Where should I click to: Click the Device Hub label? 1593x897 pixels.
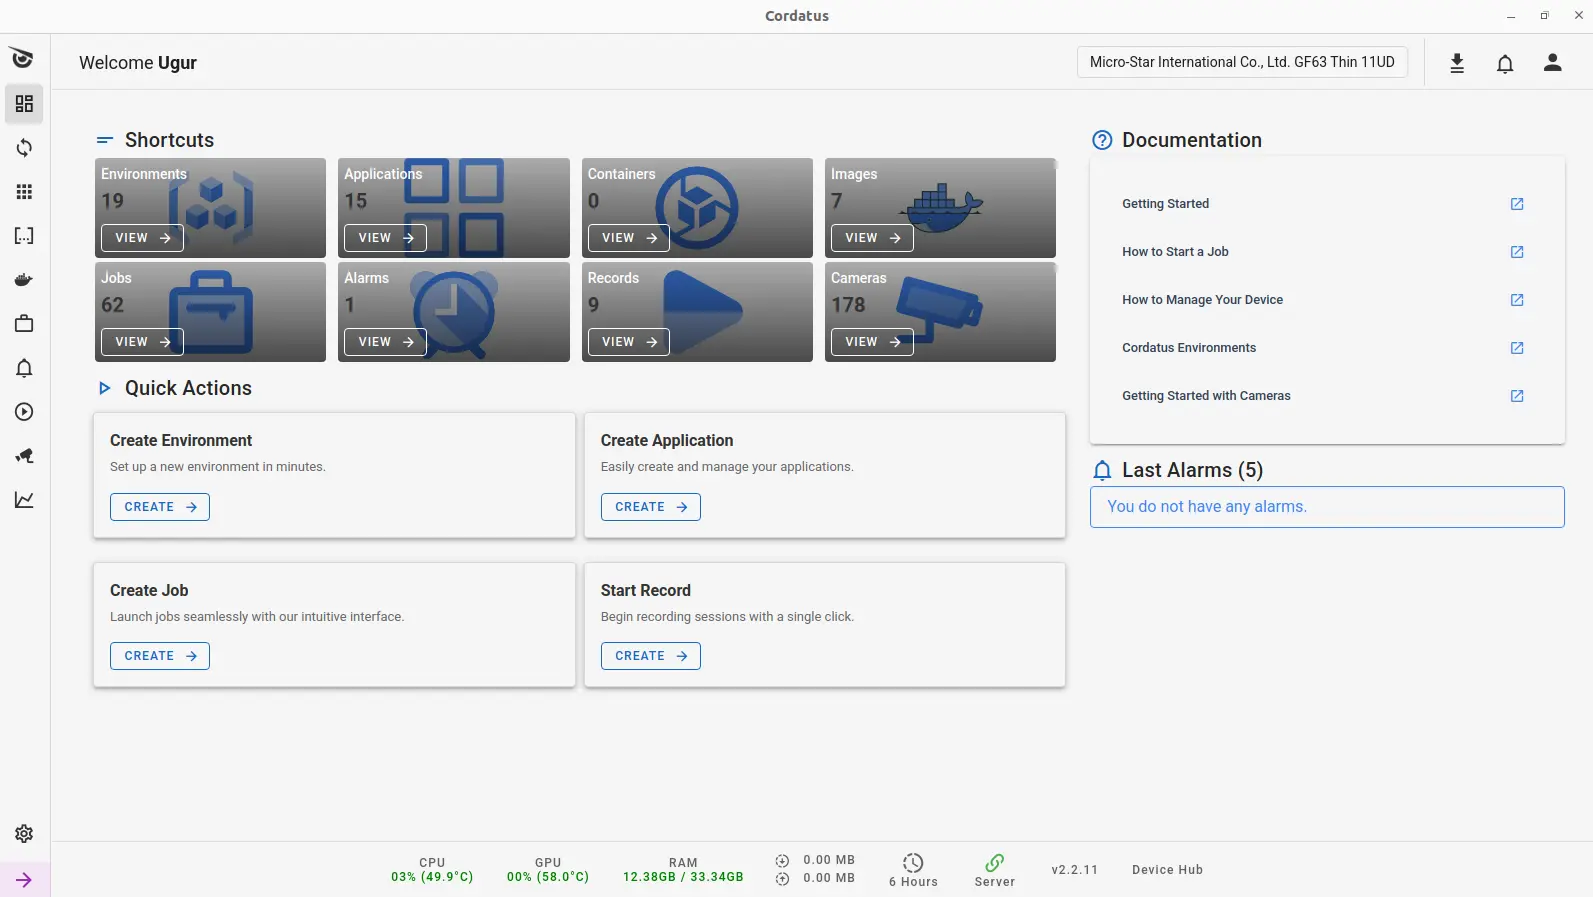pyautogui.click(x=1167, y=870)
